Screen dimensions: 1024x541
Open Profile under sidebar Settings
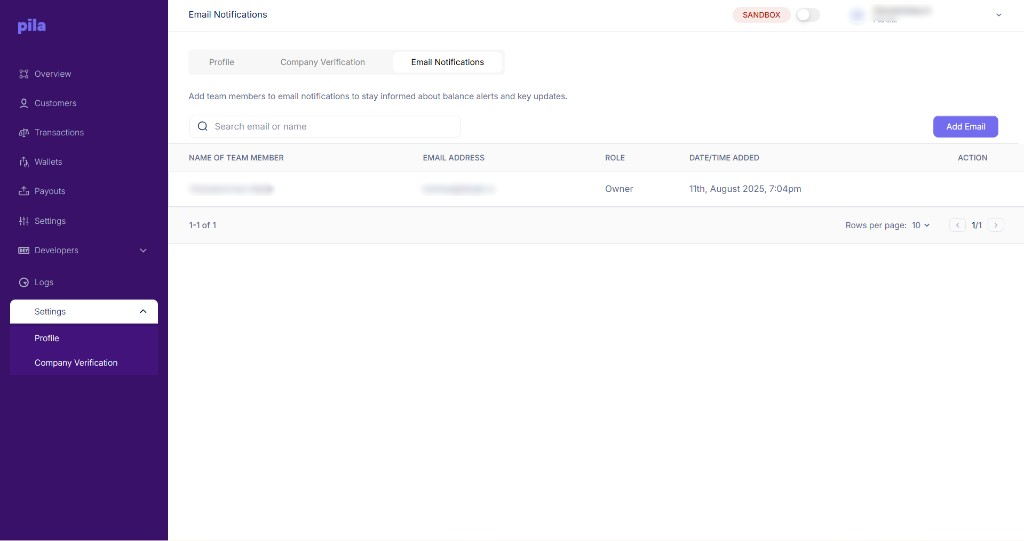pyautogui.click(x=46, y=338)
